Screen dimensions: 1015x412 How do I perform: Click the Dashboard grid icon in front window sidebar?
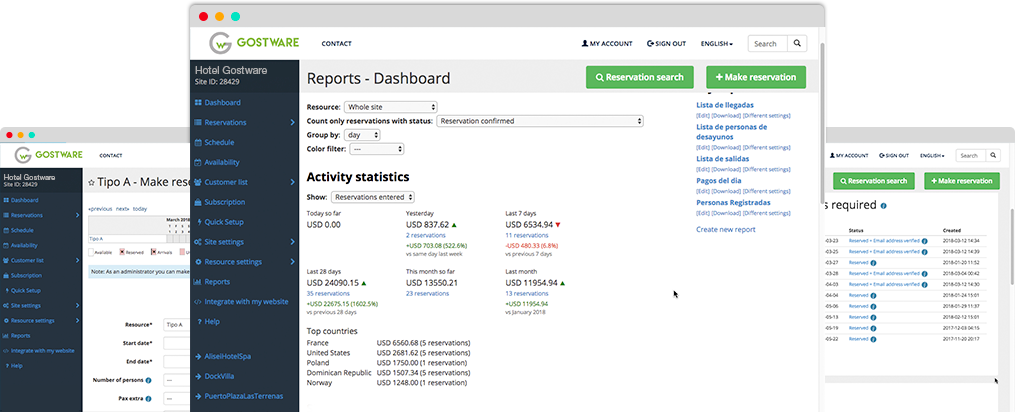coord(198,103)
